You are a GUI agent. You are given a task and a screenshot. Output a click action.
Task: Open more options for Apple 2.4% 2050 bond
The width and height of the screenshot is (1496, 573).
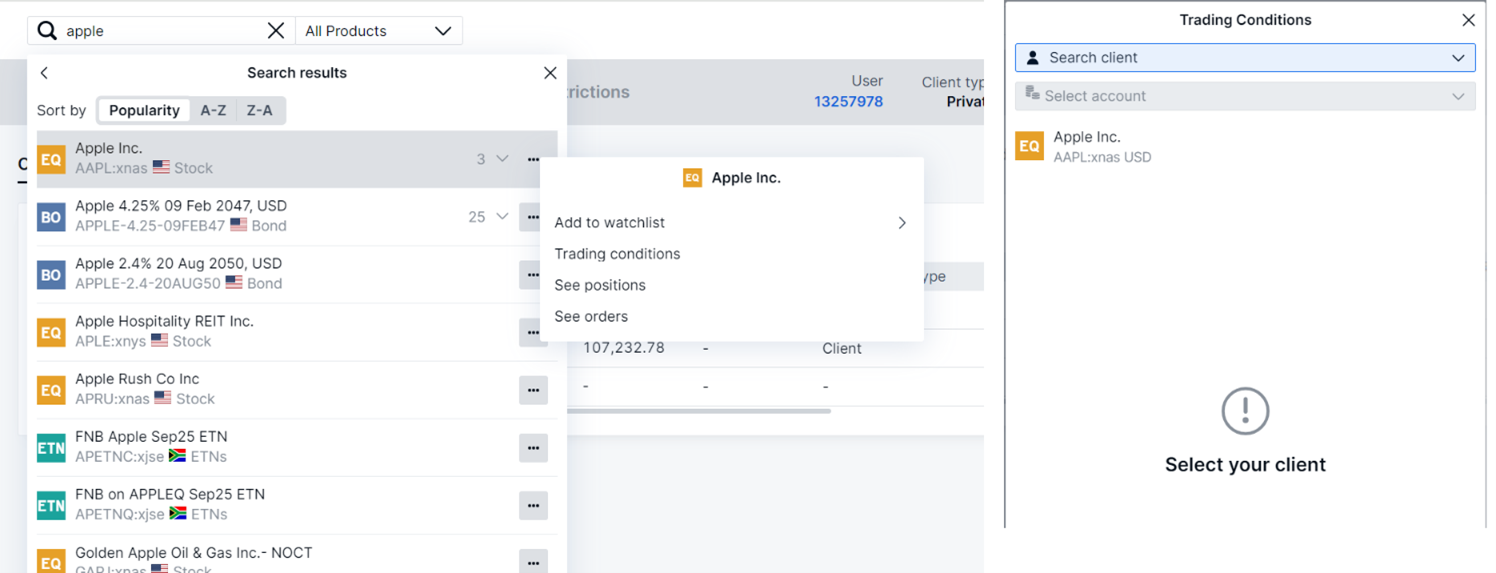533,275
